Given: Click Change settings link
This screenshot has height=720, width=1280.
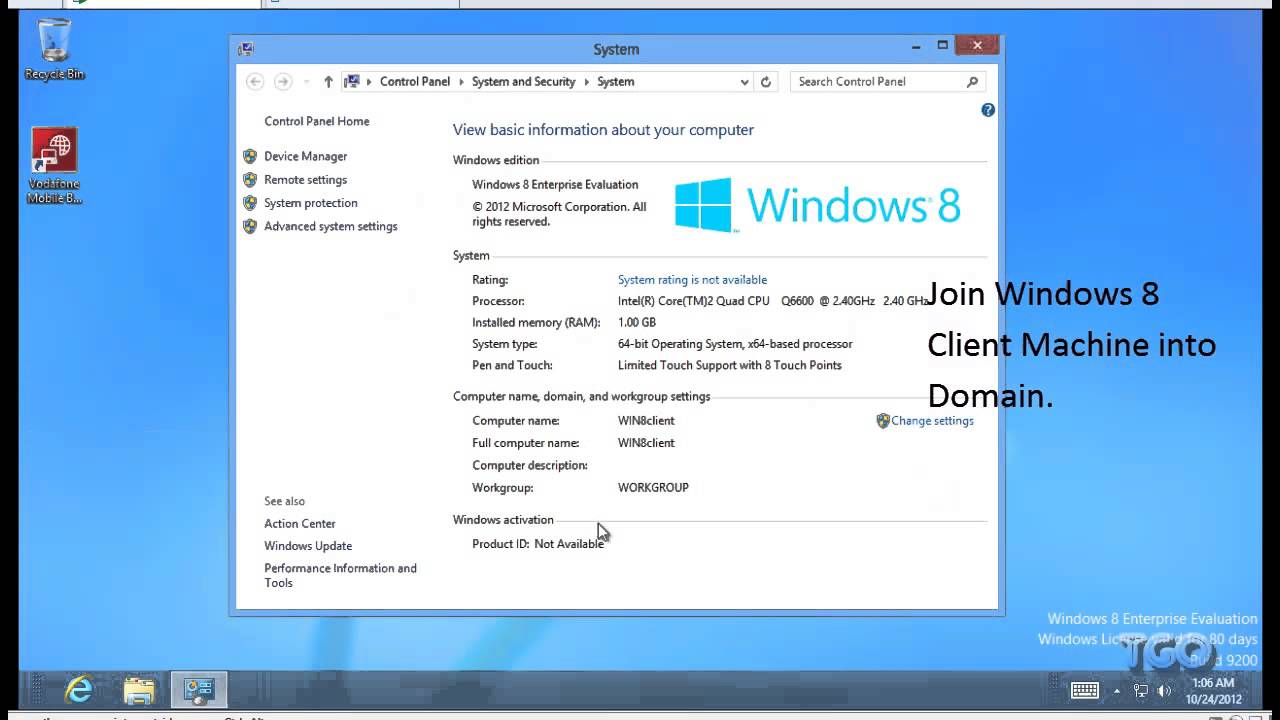Looking at the screenshot, I should coord(932,421).
